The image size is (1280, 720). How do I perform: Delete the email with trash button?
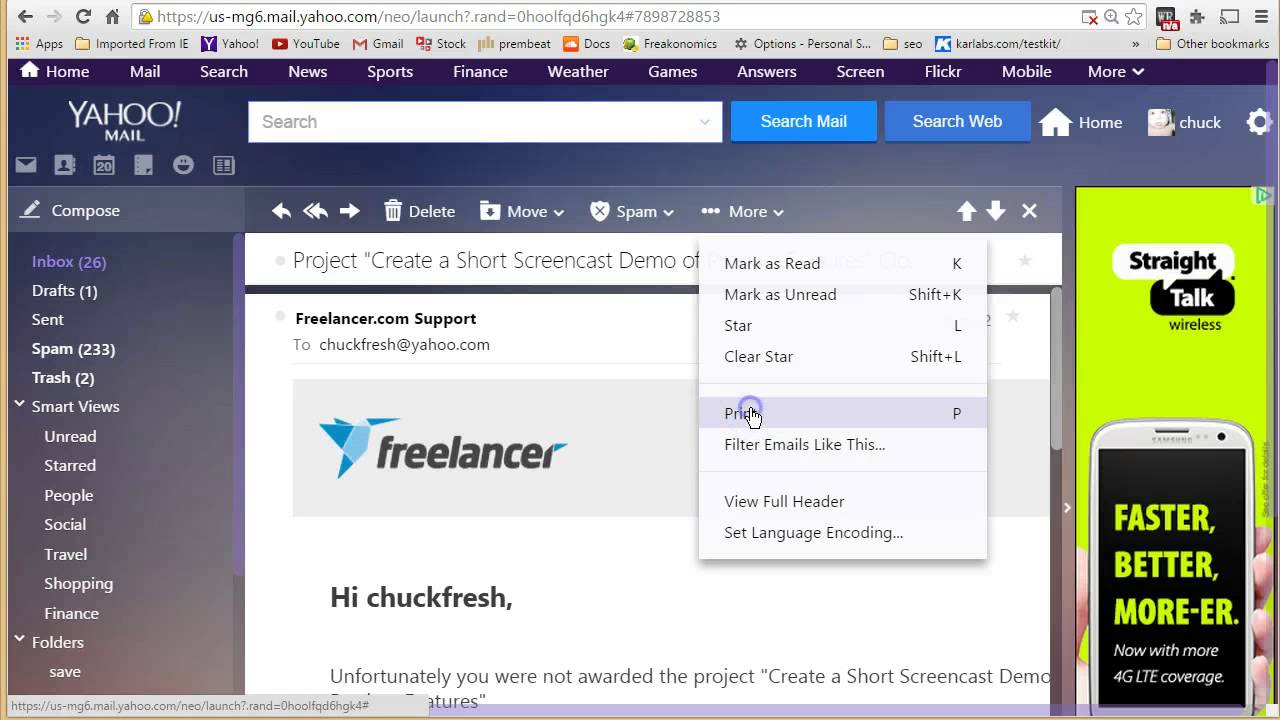pos(419,211)
